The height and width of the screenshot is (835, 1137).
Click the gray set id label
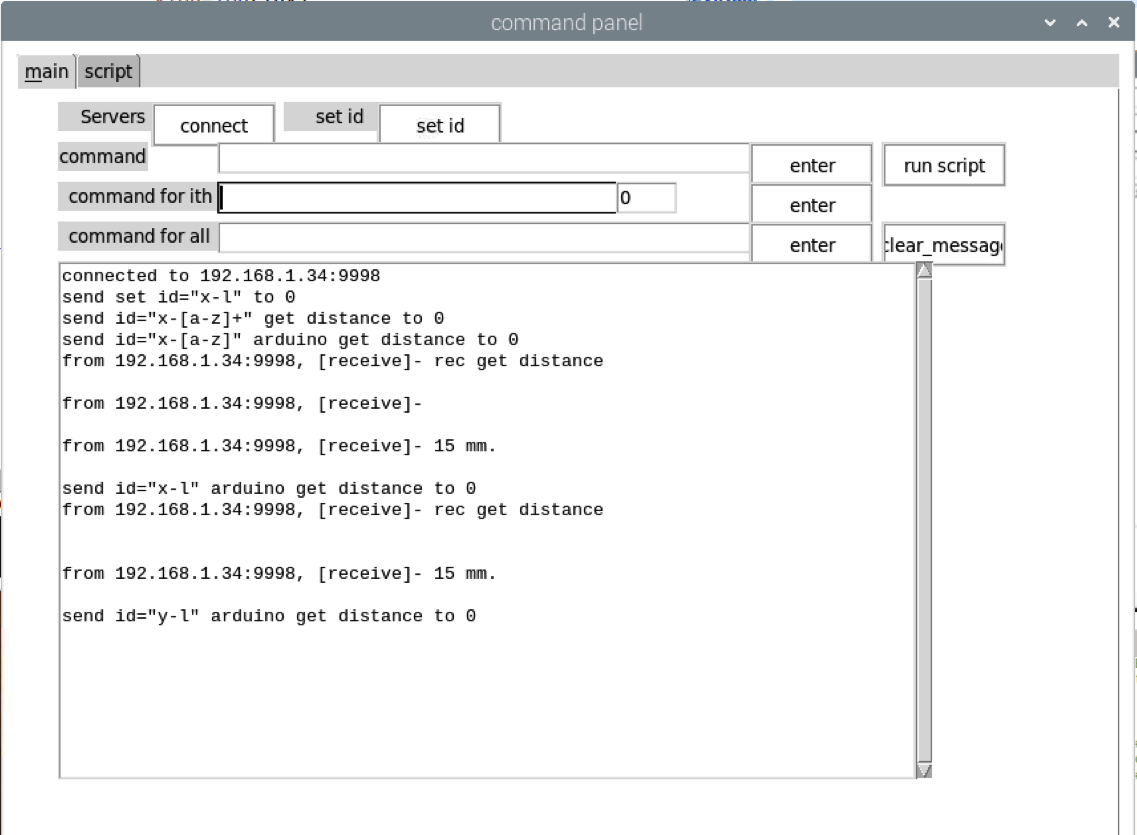[330, 116]
